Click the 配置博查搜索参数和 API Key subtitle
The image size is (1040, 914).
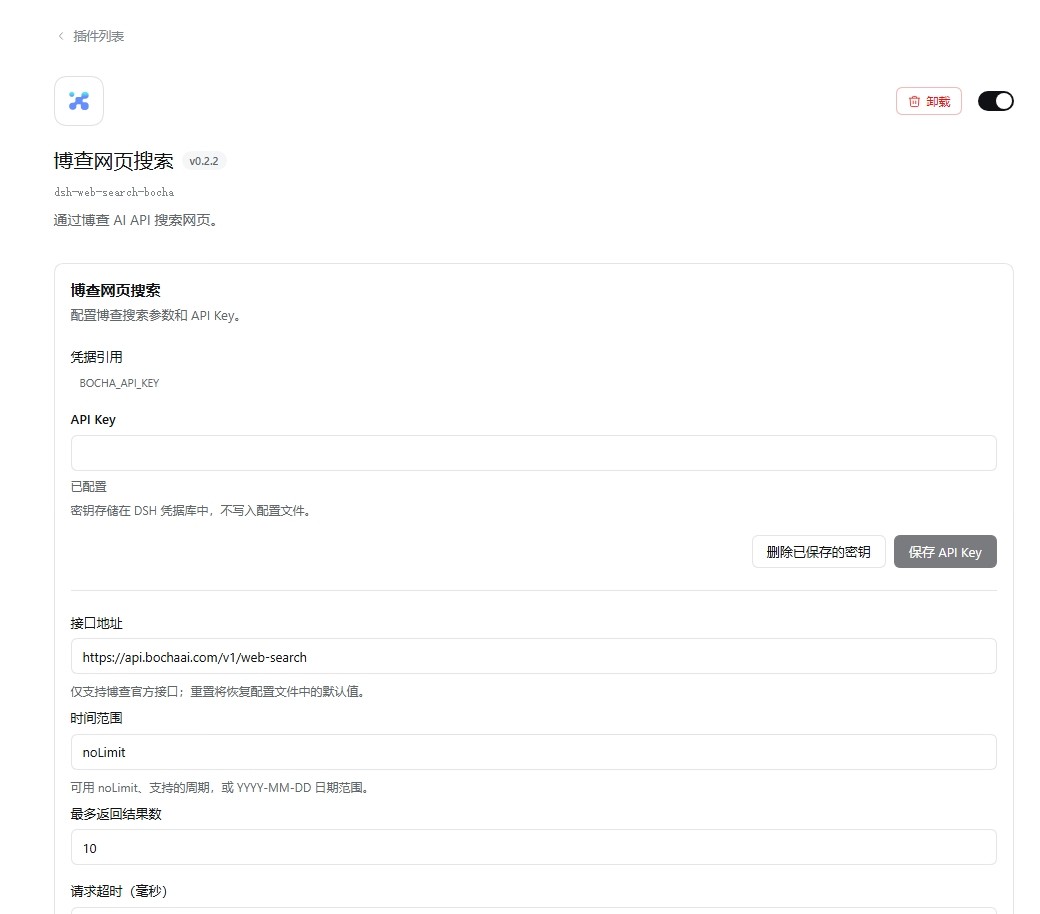click(155, 316)
